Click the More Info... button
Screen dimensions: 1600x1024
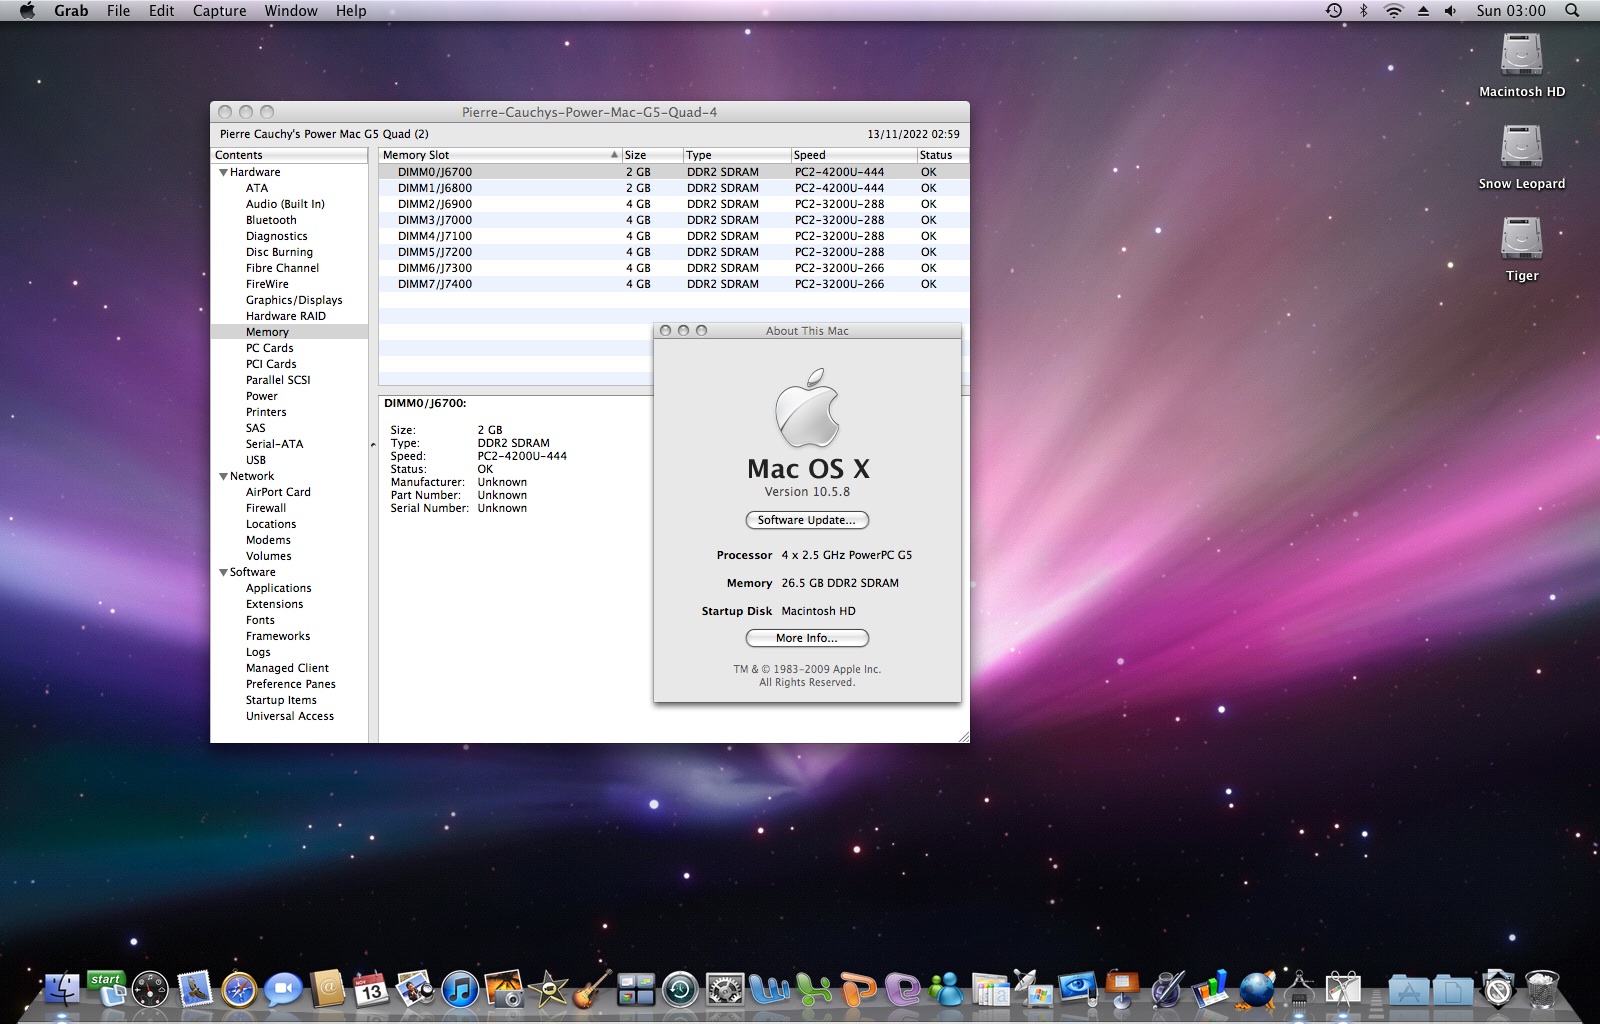pyautogui.click(x=807, y=638)
